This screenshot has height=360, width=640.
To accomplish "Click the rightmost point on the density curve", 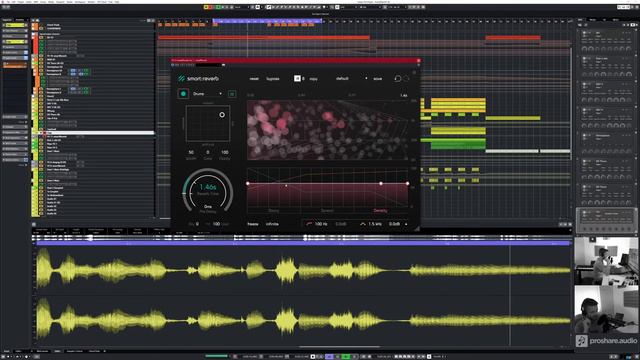I will (407, 184).
